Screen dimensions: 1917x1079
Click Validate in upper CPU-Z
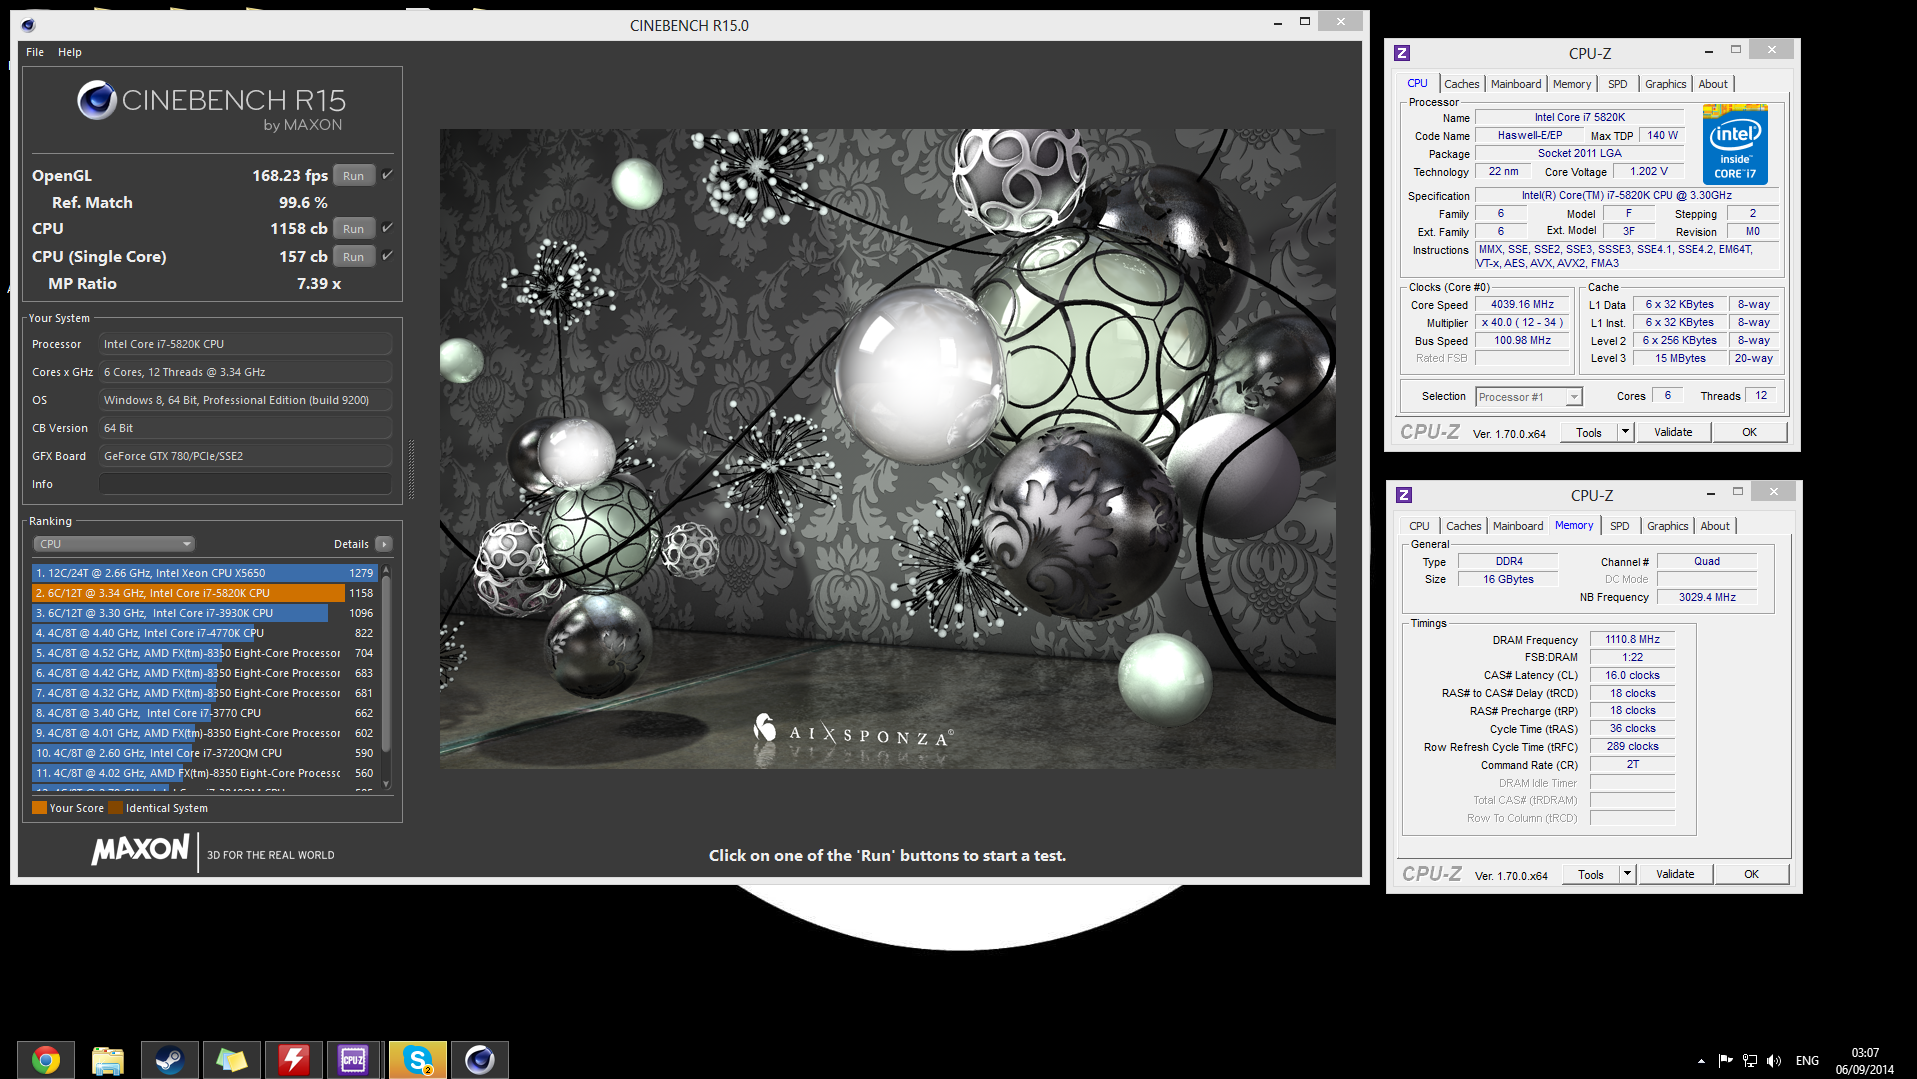(1673, 432)
